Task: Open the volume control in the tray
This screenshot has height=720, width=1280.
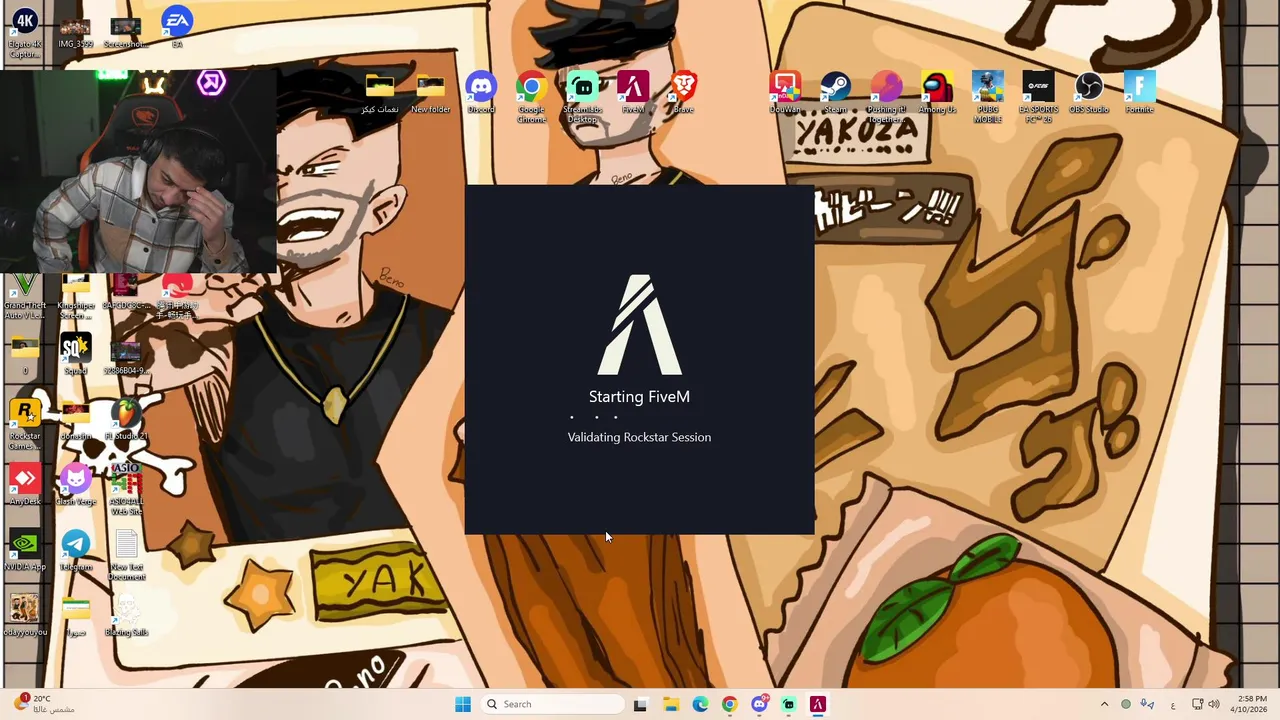Action: pos(1214,704)
